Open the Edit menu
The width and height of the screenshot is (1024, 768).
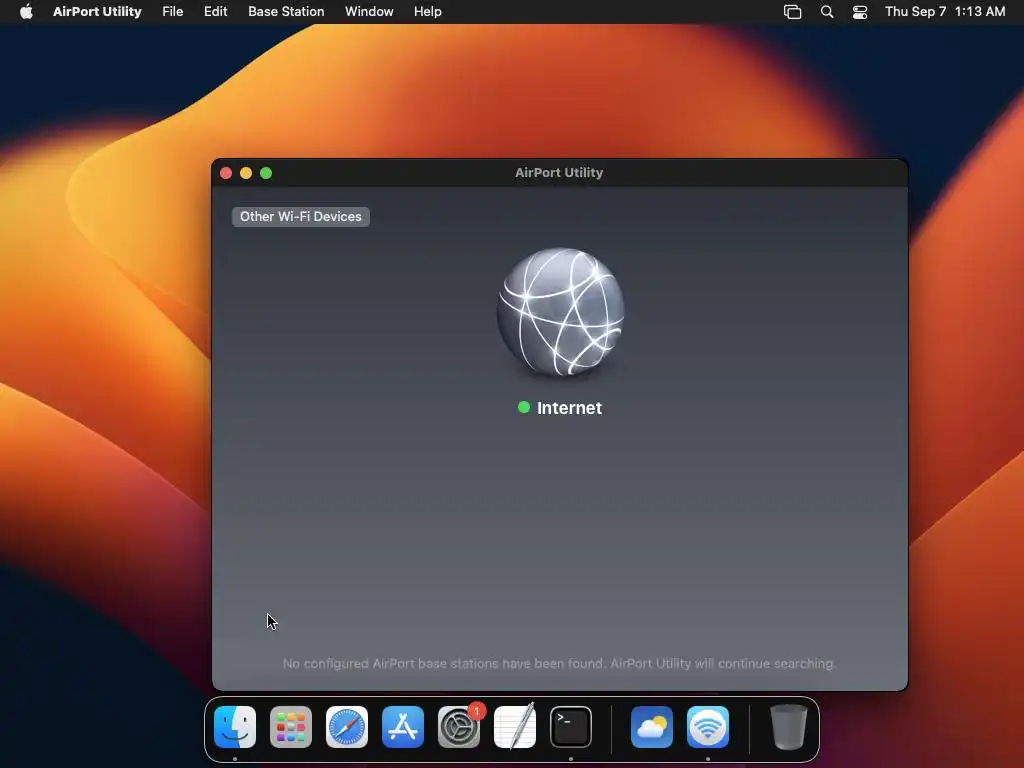coord(216,11)
